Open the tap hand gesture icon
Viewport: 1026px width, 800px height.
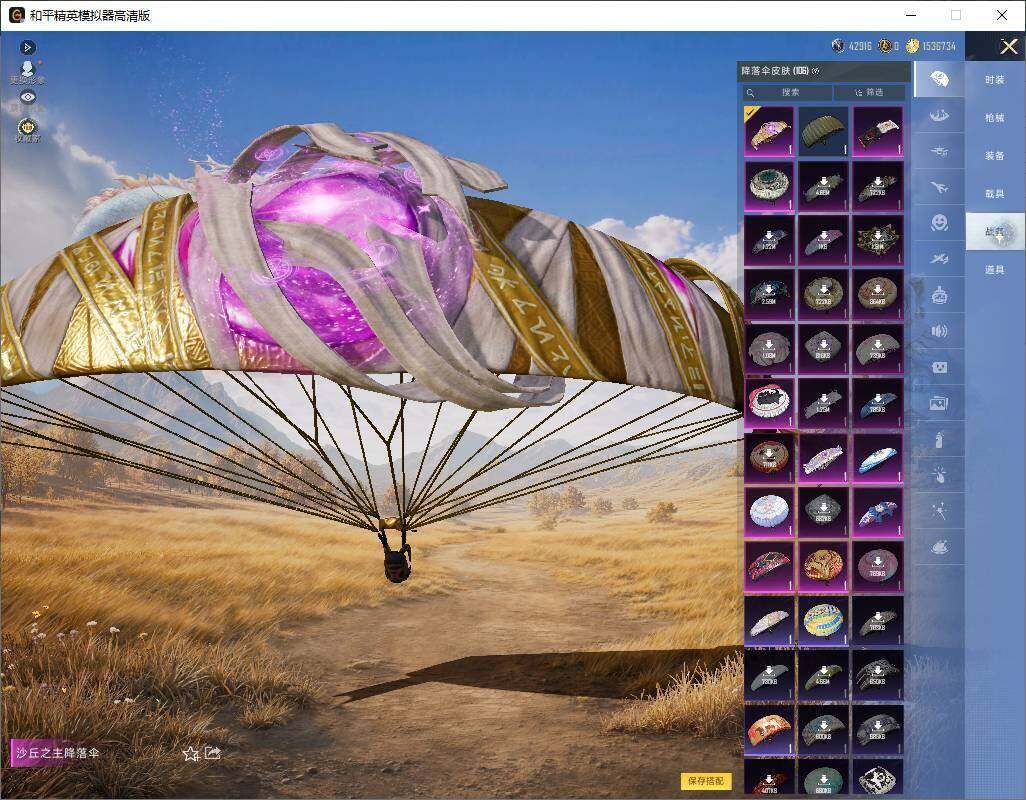pyautogui.click(x=939, y=476)
